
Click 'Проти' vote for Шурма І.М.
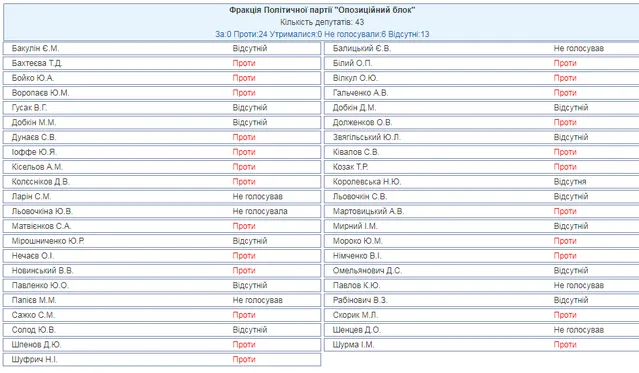pyautogui.click(x=565, y=344)
